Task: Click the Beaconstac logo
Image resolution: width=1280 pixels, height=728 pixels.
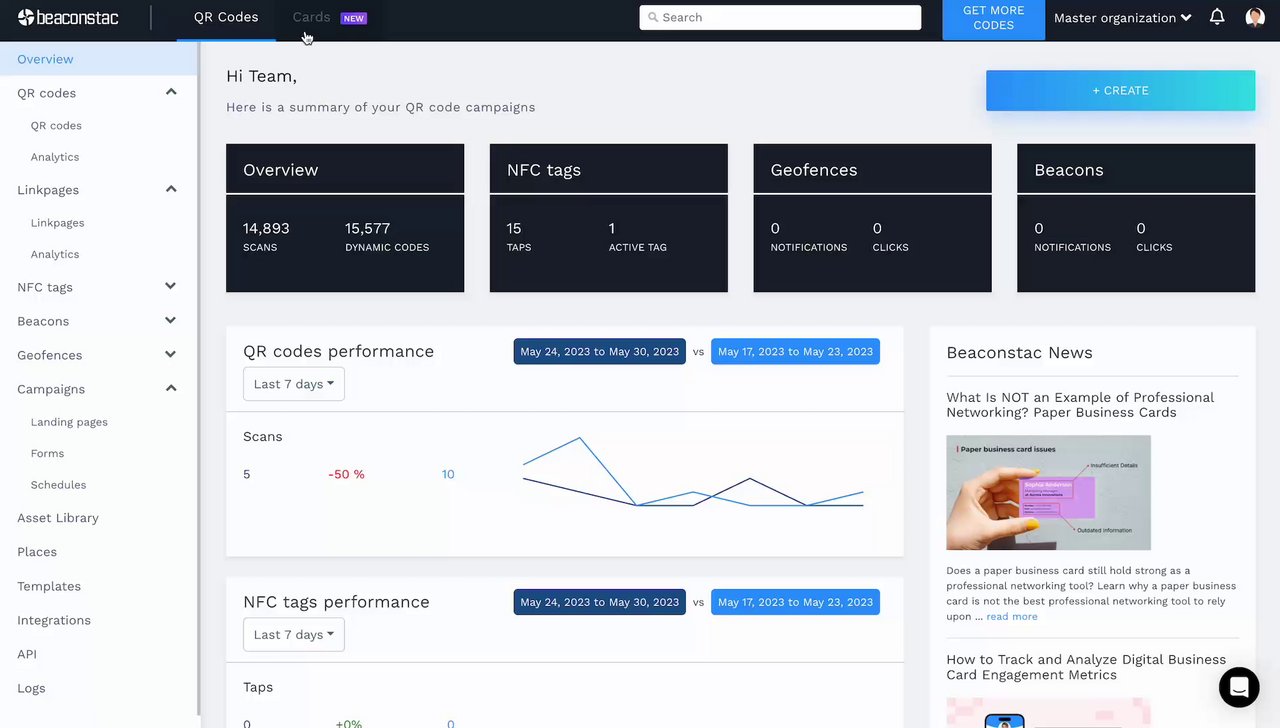Action: tap(68, 17)
